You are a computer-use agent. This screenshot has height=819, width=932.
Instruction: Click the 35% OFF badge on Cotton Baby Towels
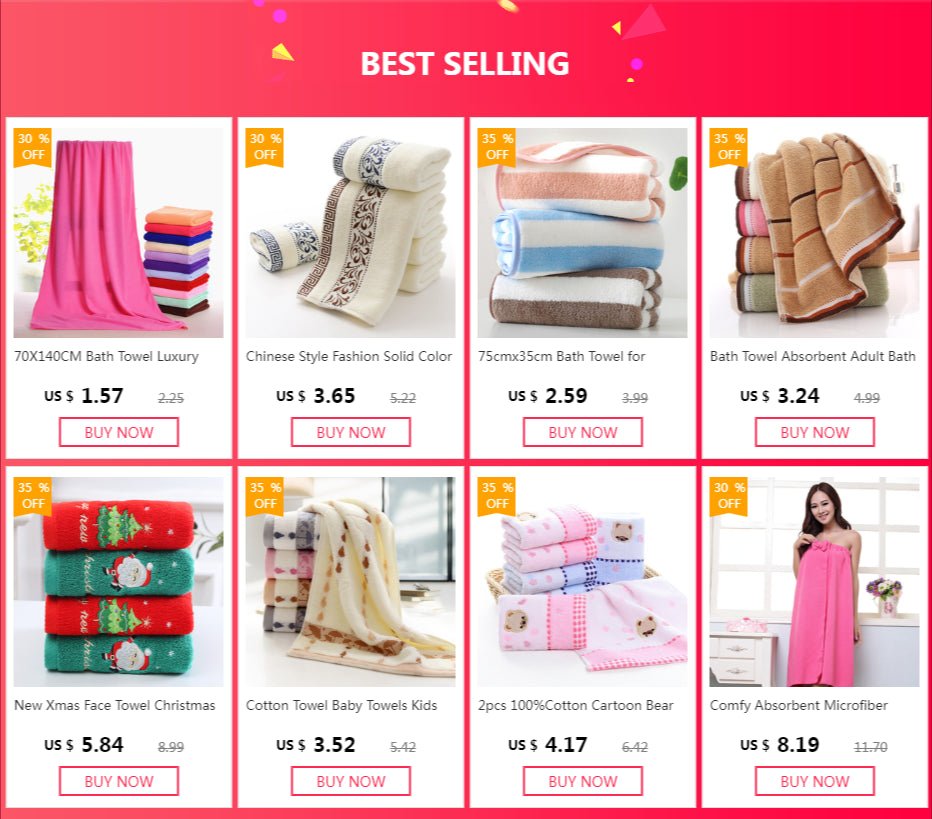[x=265, y=496]
